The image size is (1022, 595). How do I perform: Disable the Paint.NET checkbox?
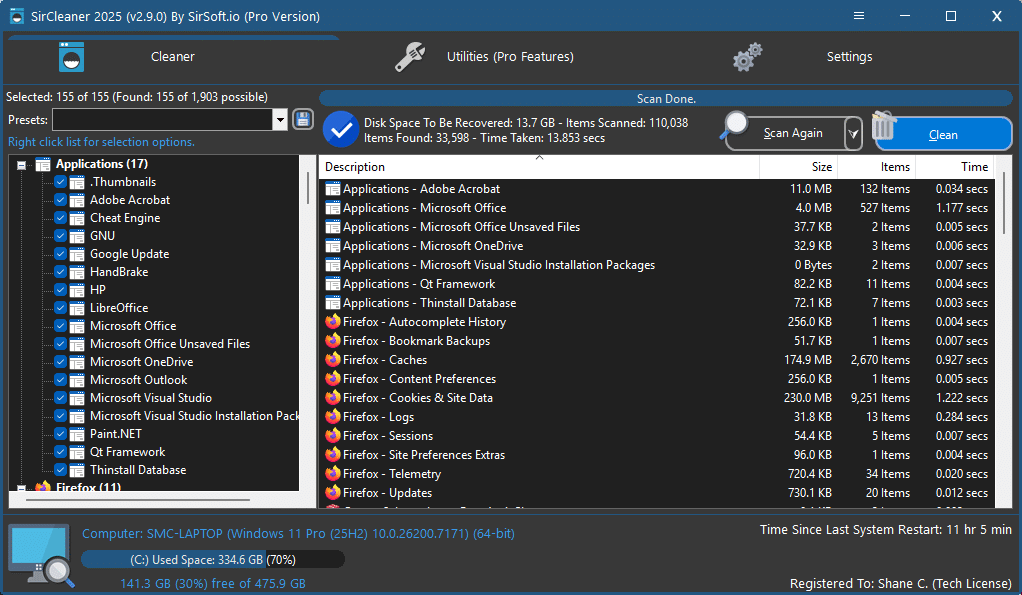click(61, 434)
